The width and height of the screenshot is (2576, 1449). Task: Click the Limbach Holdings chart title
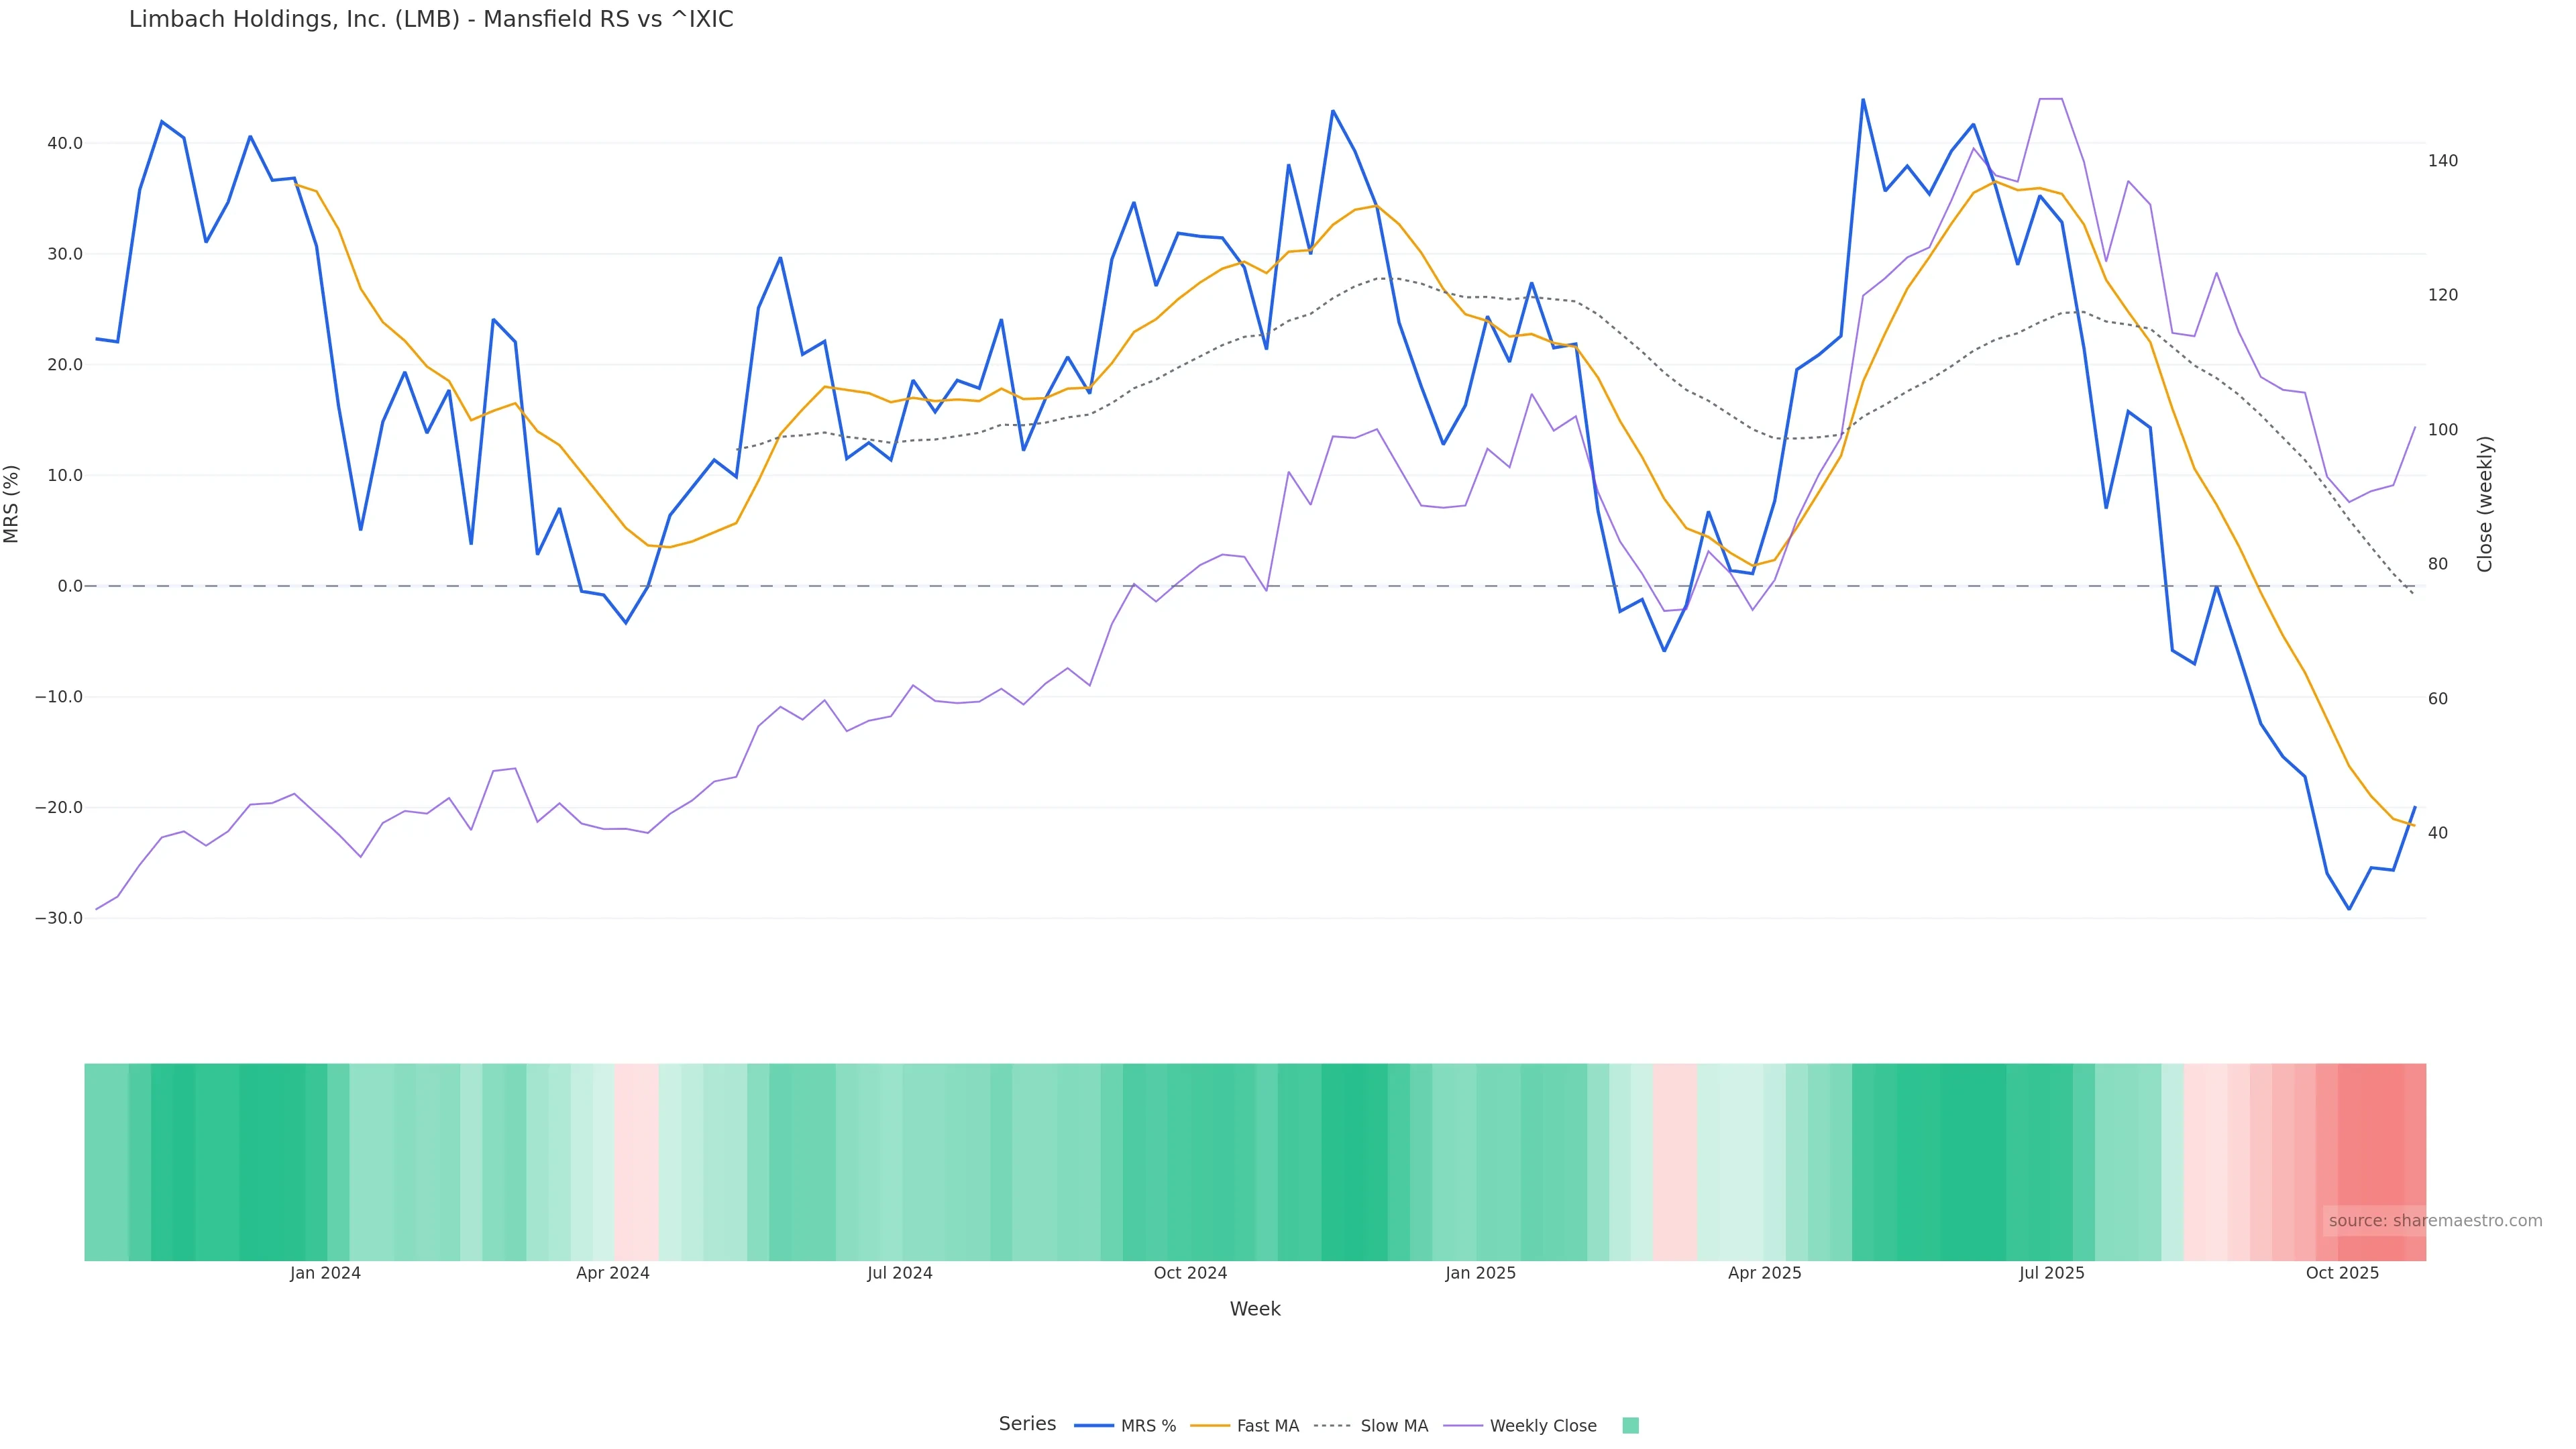point(431,20)
